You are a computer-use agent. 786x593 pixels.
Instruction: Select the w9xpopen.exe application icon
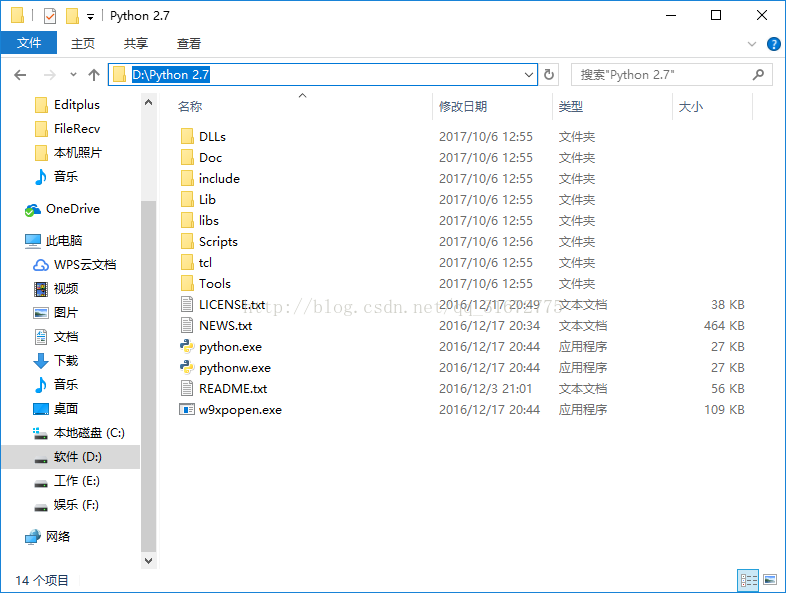(187, 410)
